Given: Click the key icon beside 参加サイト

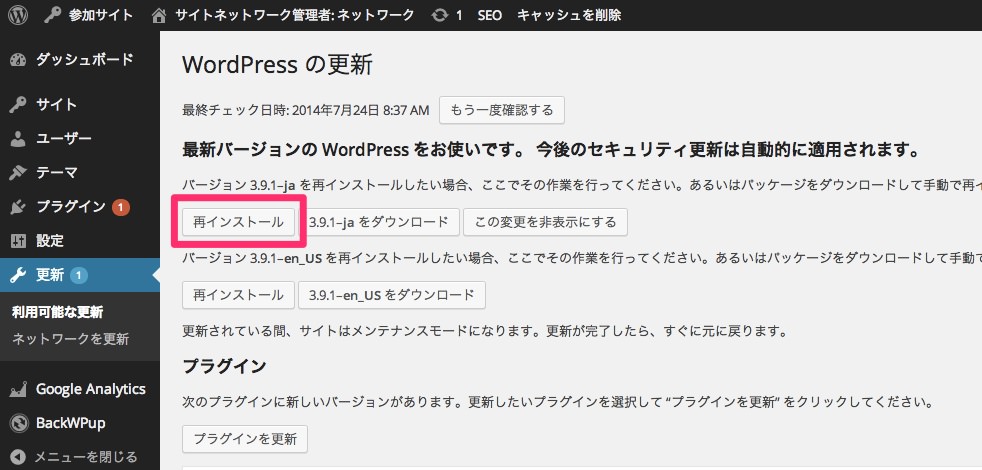Looking at the screenshot, I should (52, 15).
